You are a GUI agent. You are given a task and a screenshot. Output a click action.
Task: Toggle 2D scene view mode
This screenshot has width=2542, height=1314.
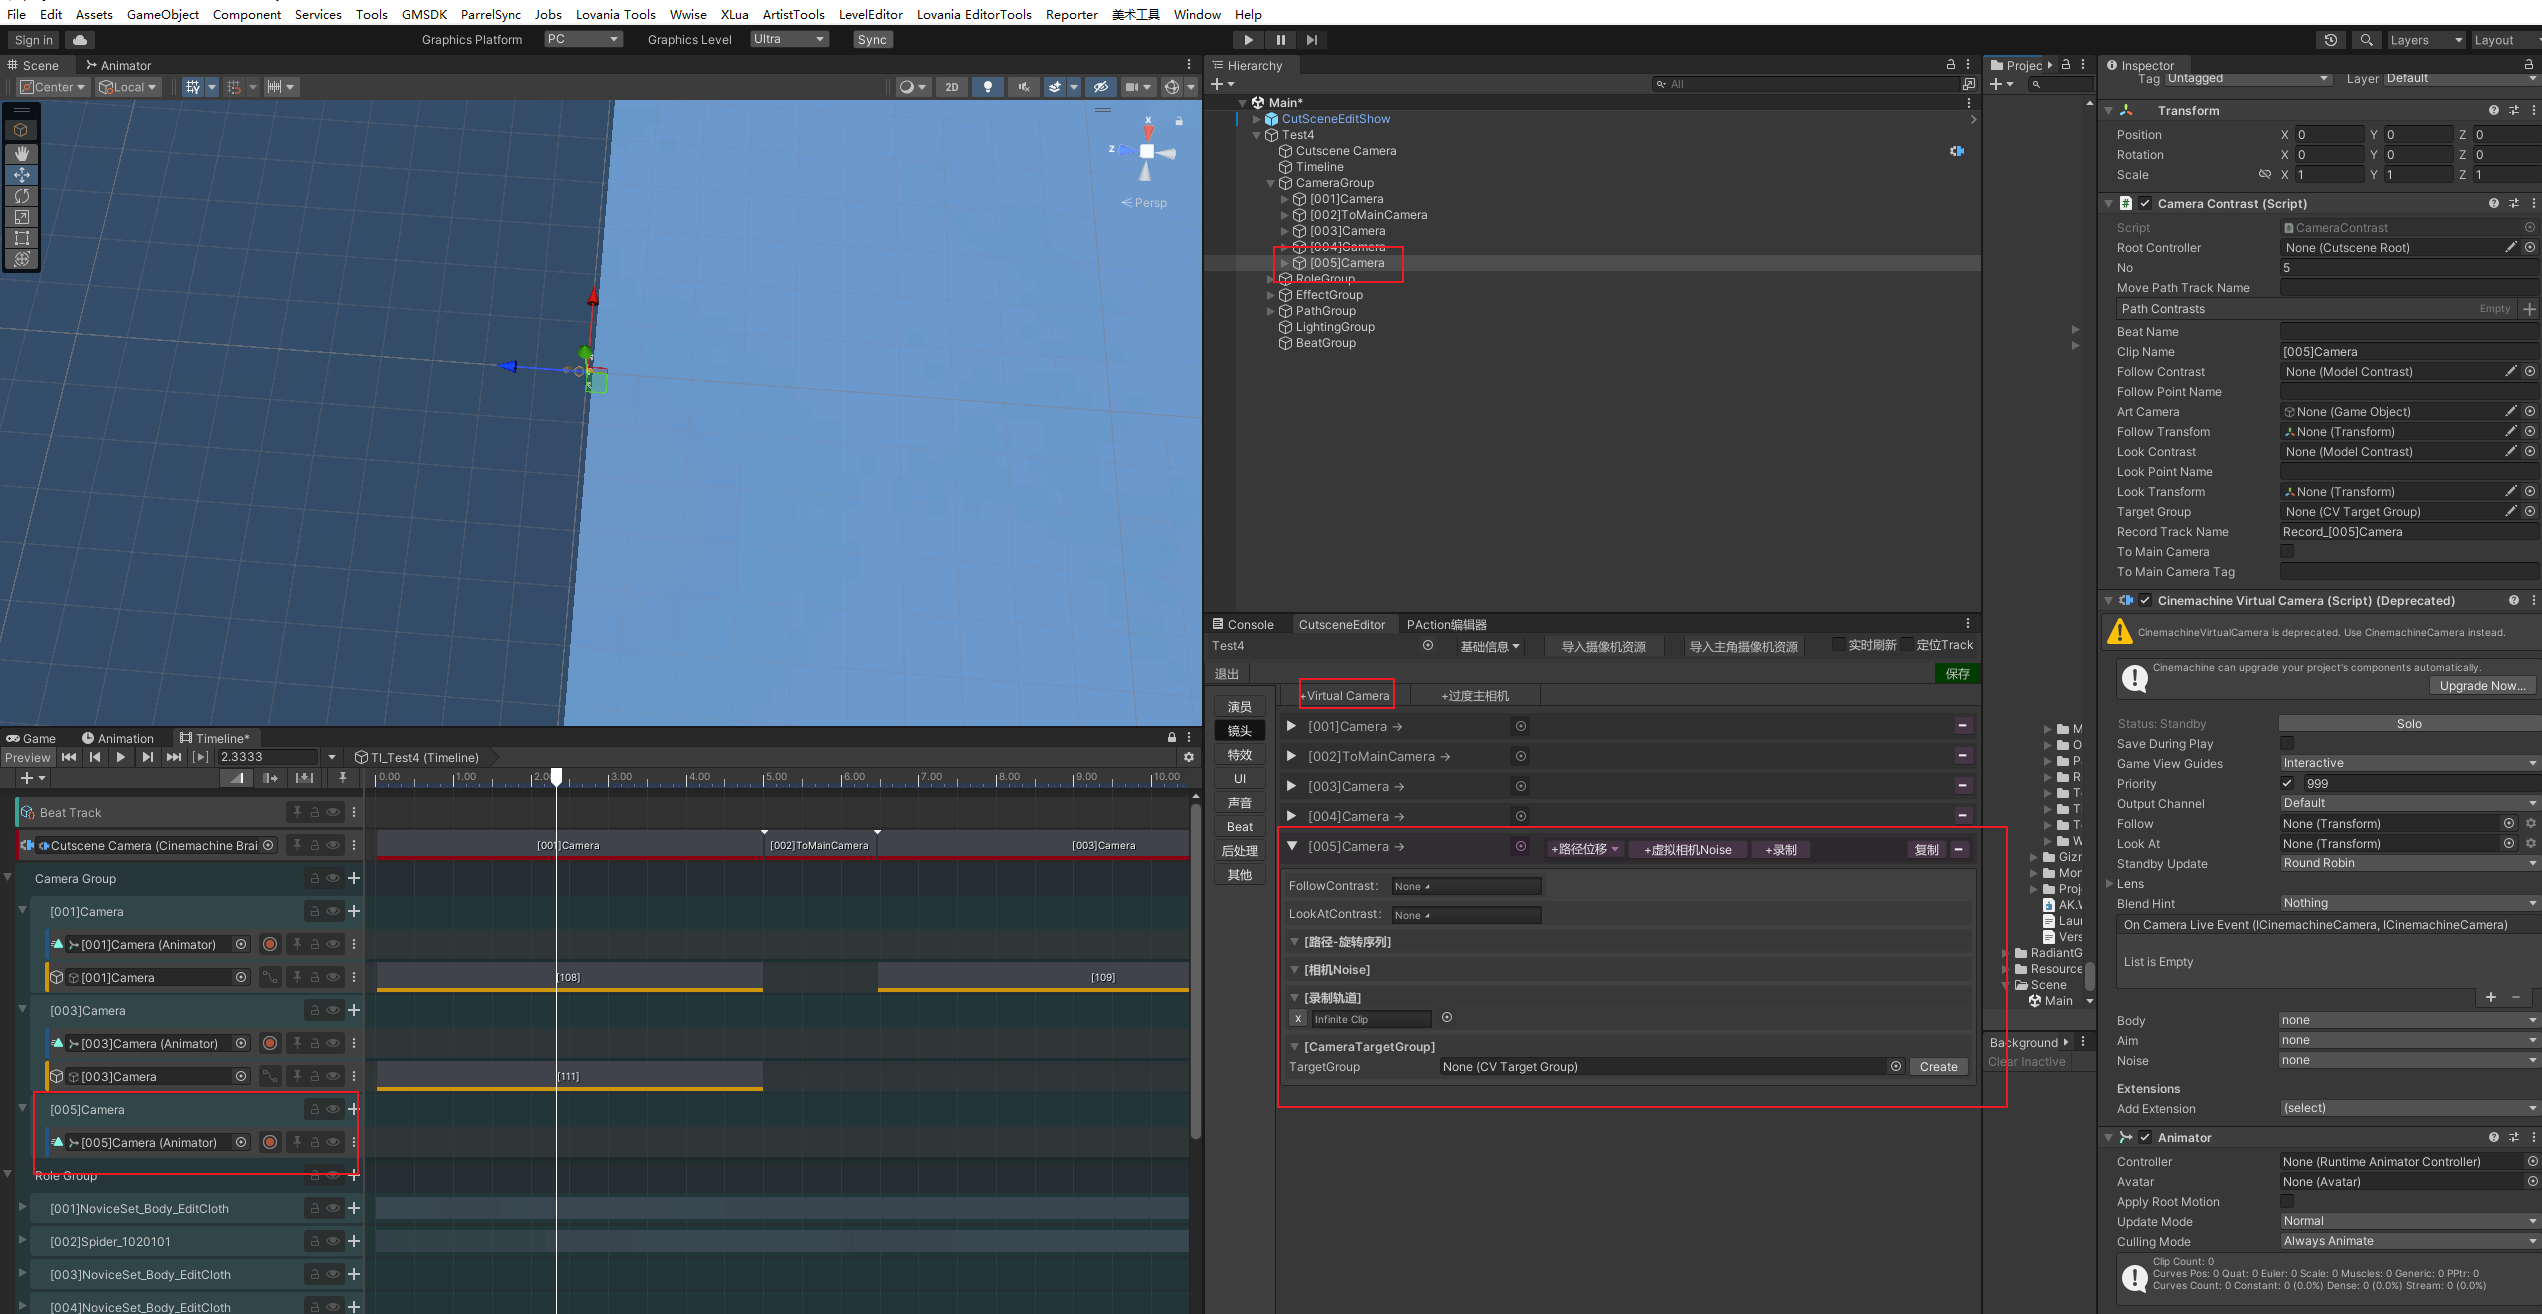pos(951,87)
